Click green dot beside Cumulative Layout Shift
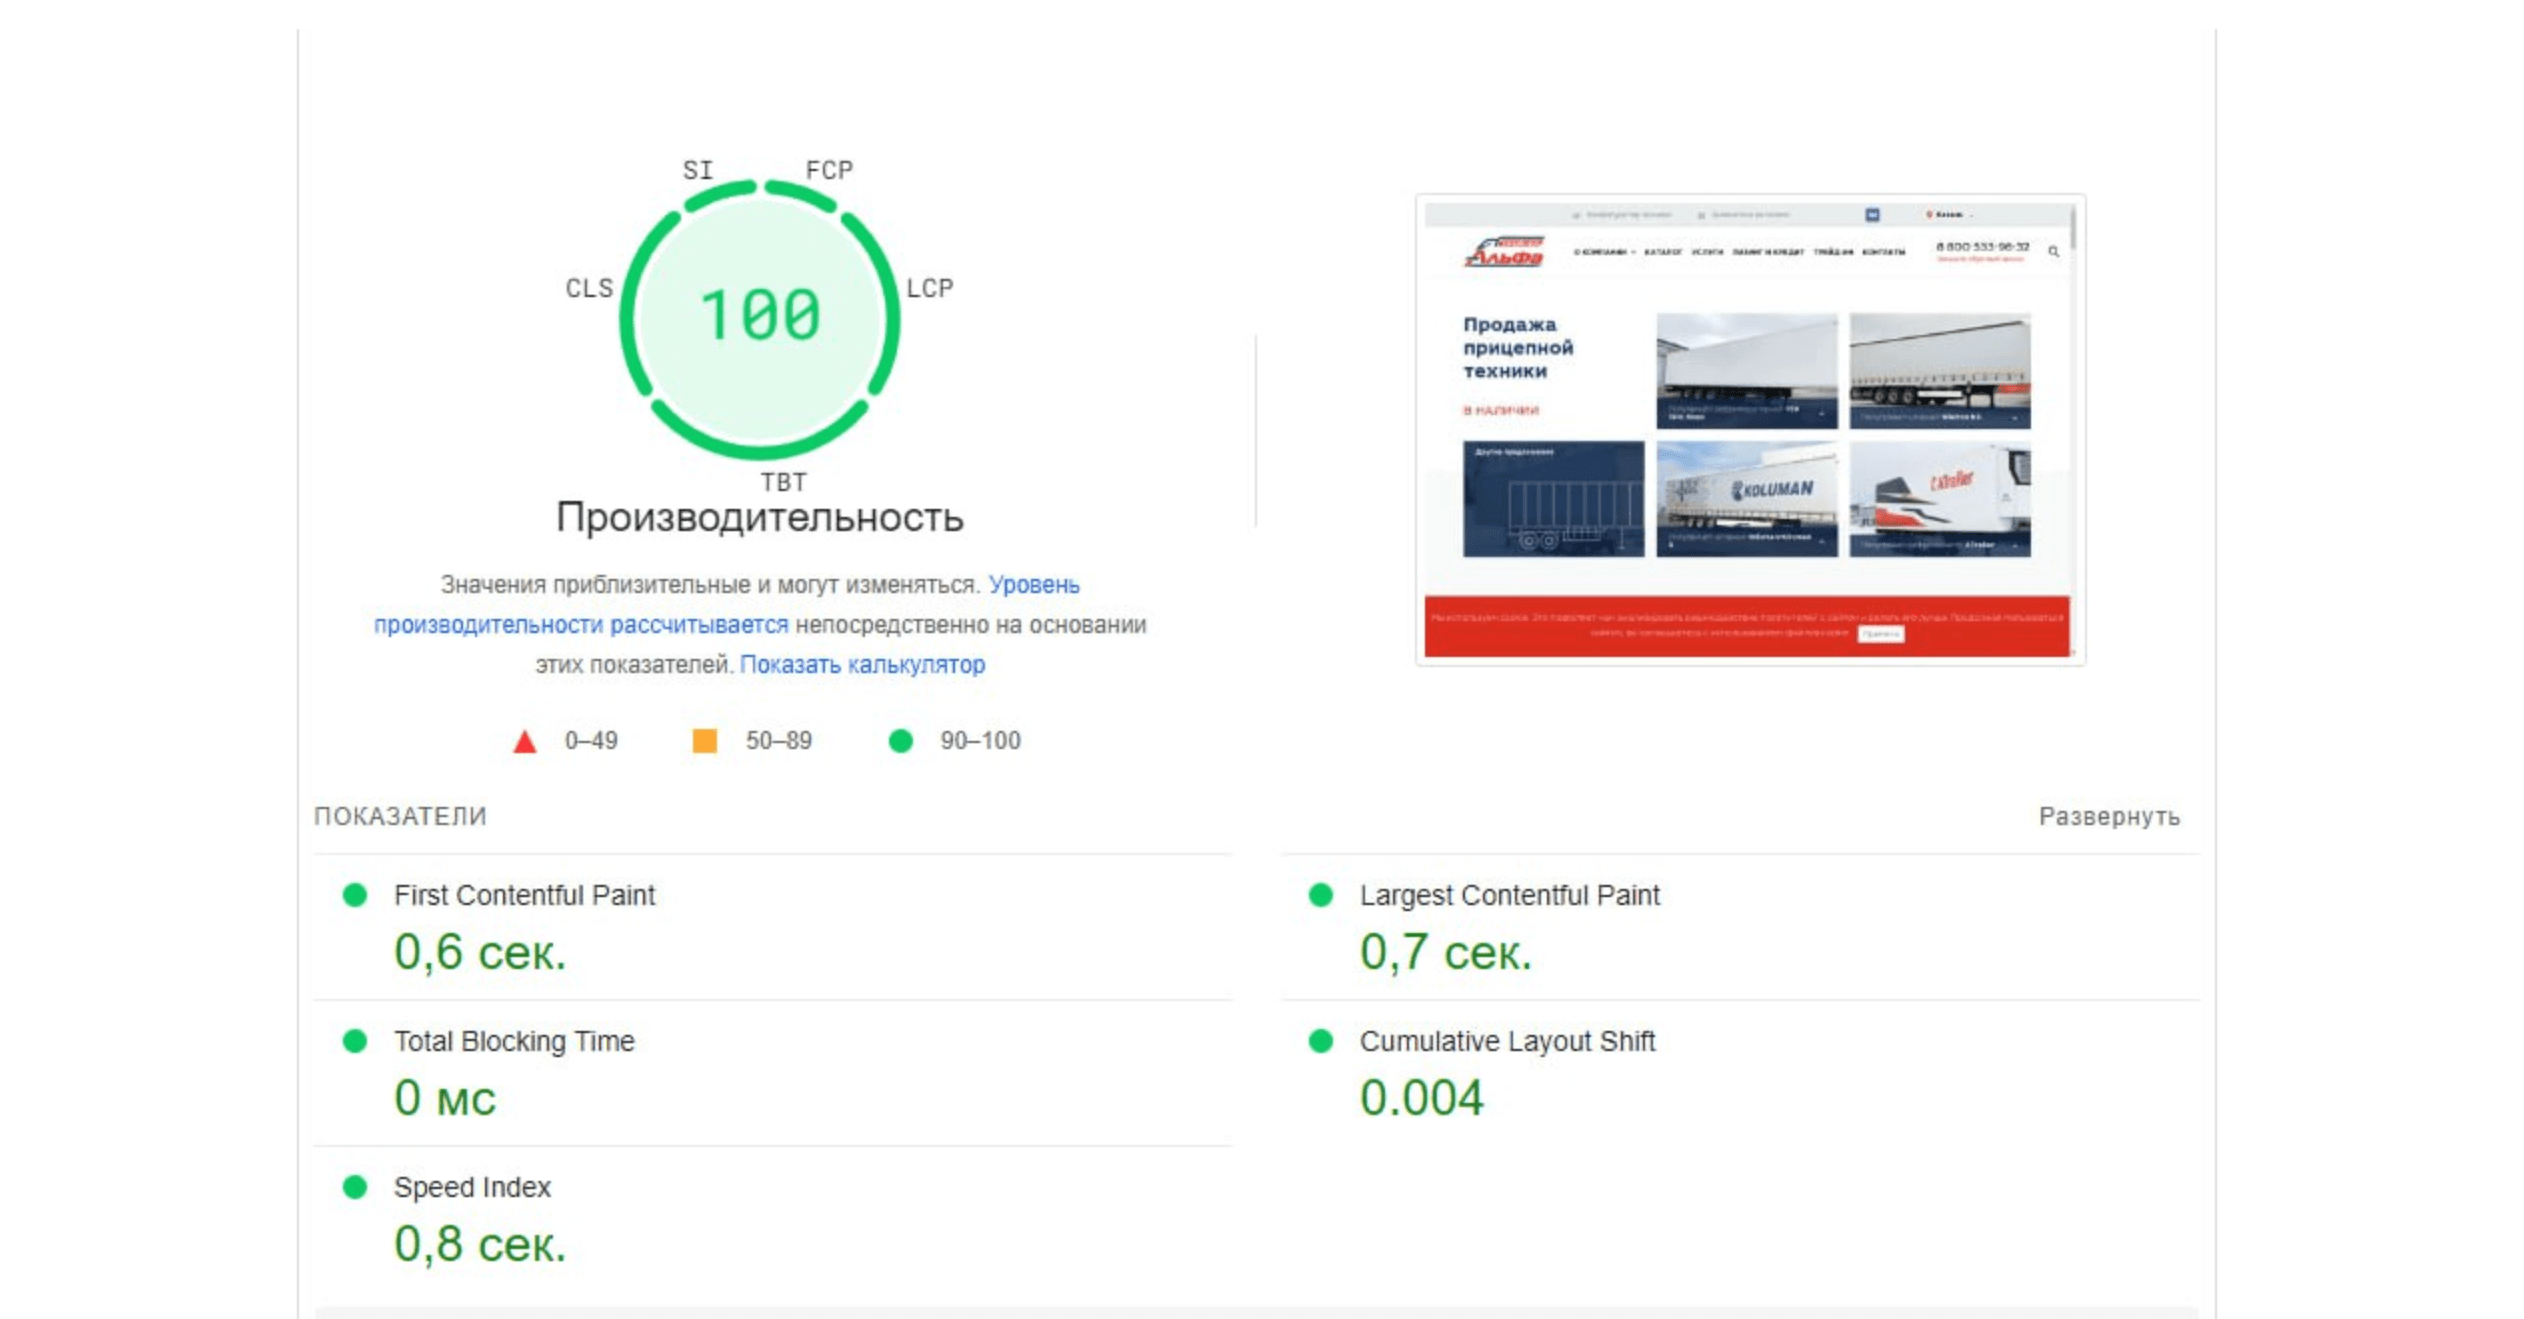 pos(1320,1041)
